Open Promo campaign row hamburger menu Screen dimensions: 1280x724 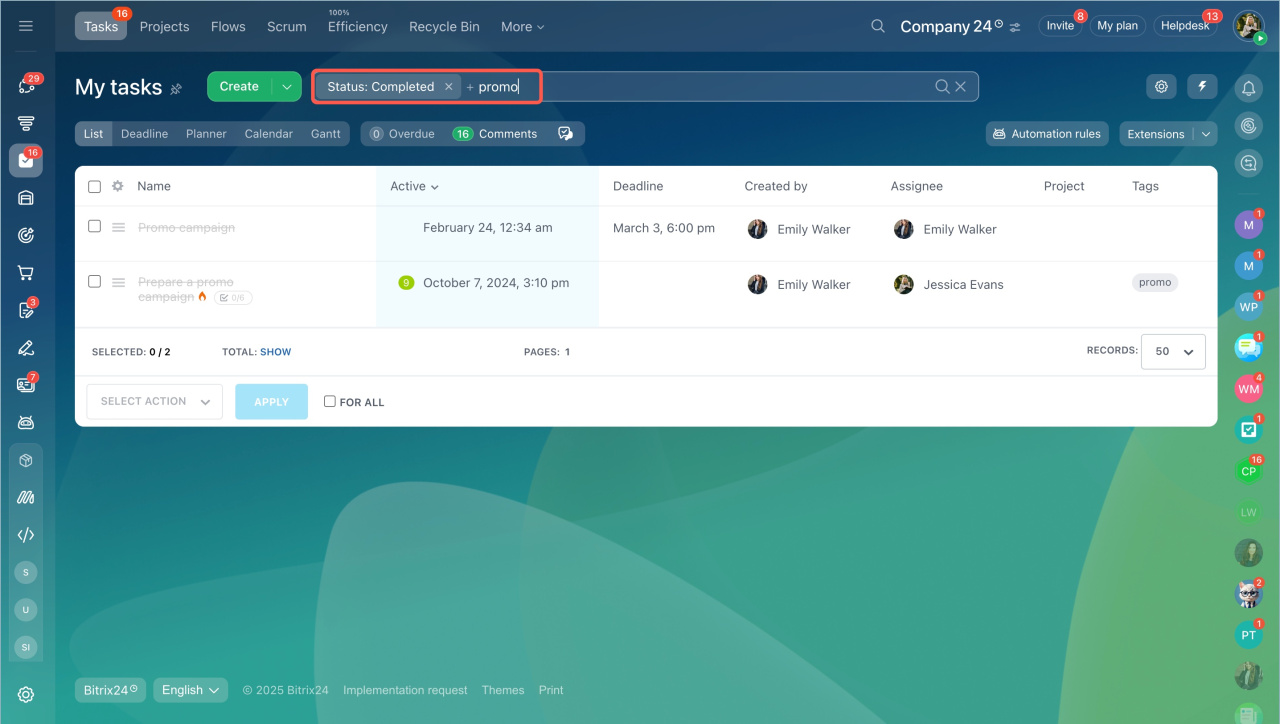tap(118, 228)
